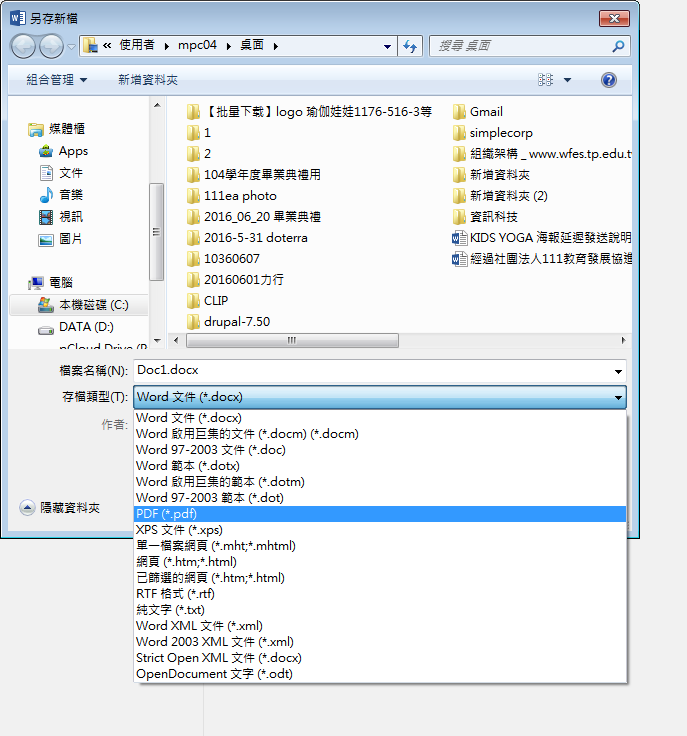Select the Gmail folder
Viewport: 687px width, 736px height.
point(478,112)
